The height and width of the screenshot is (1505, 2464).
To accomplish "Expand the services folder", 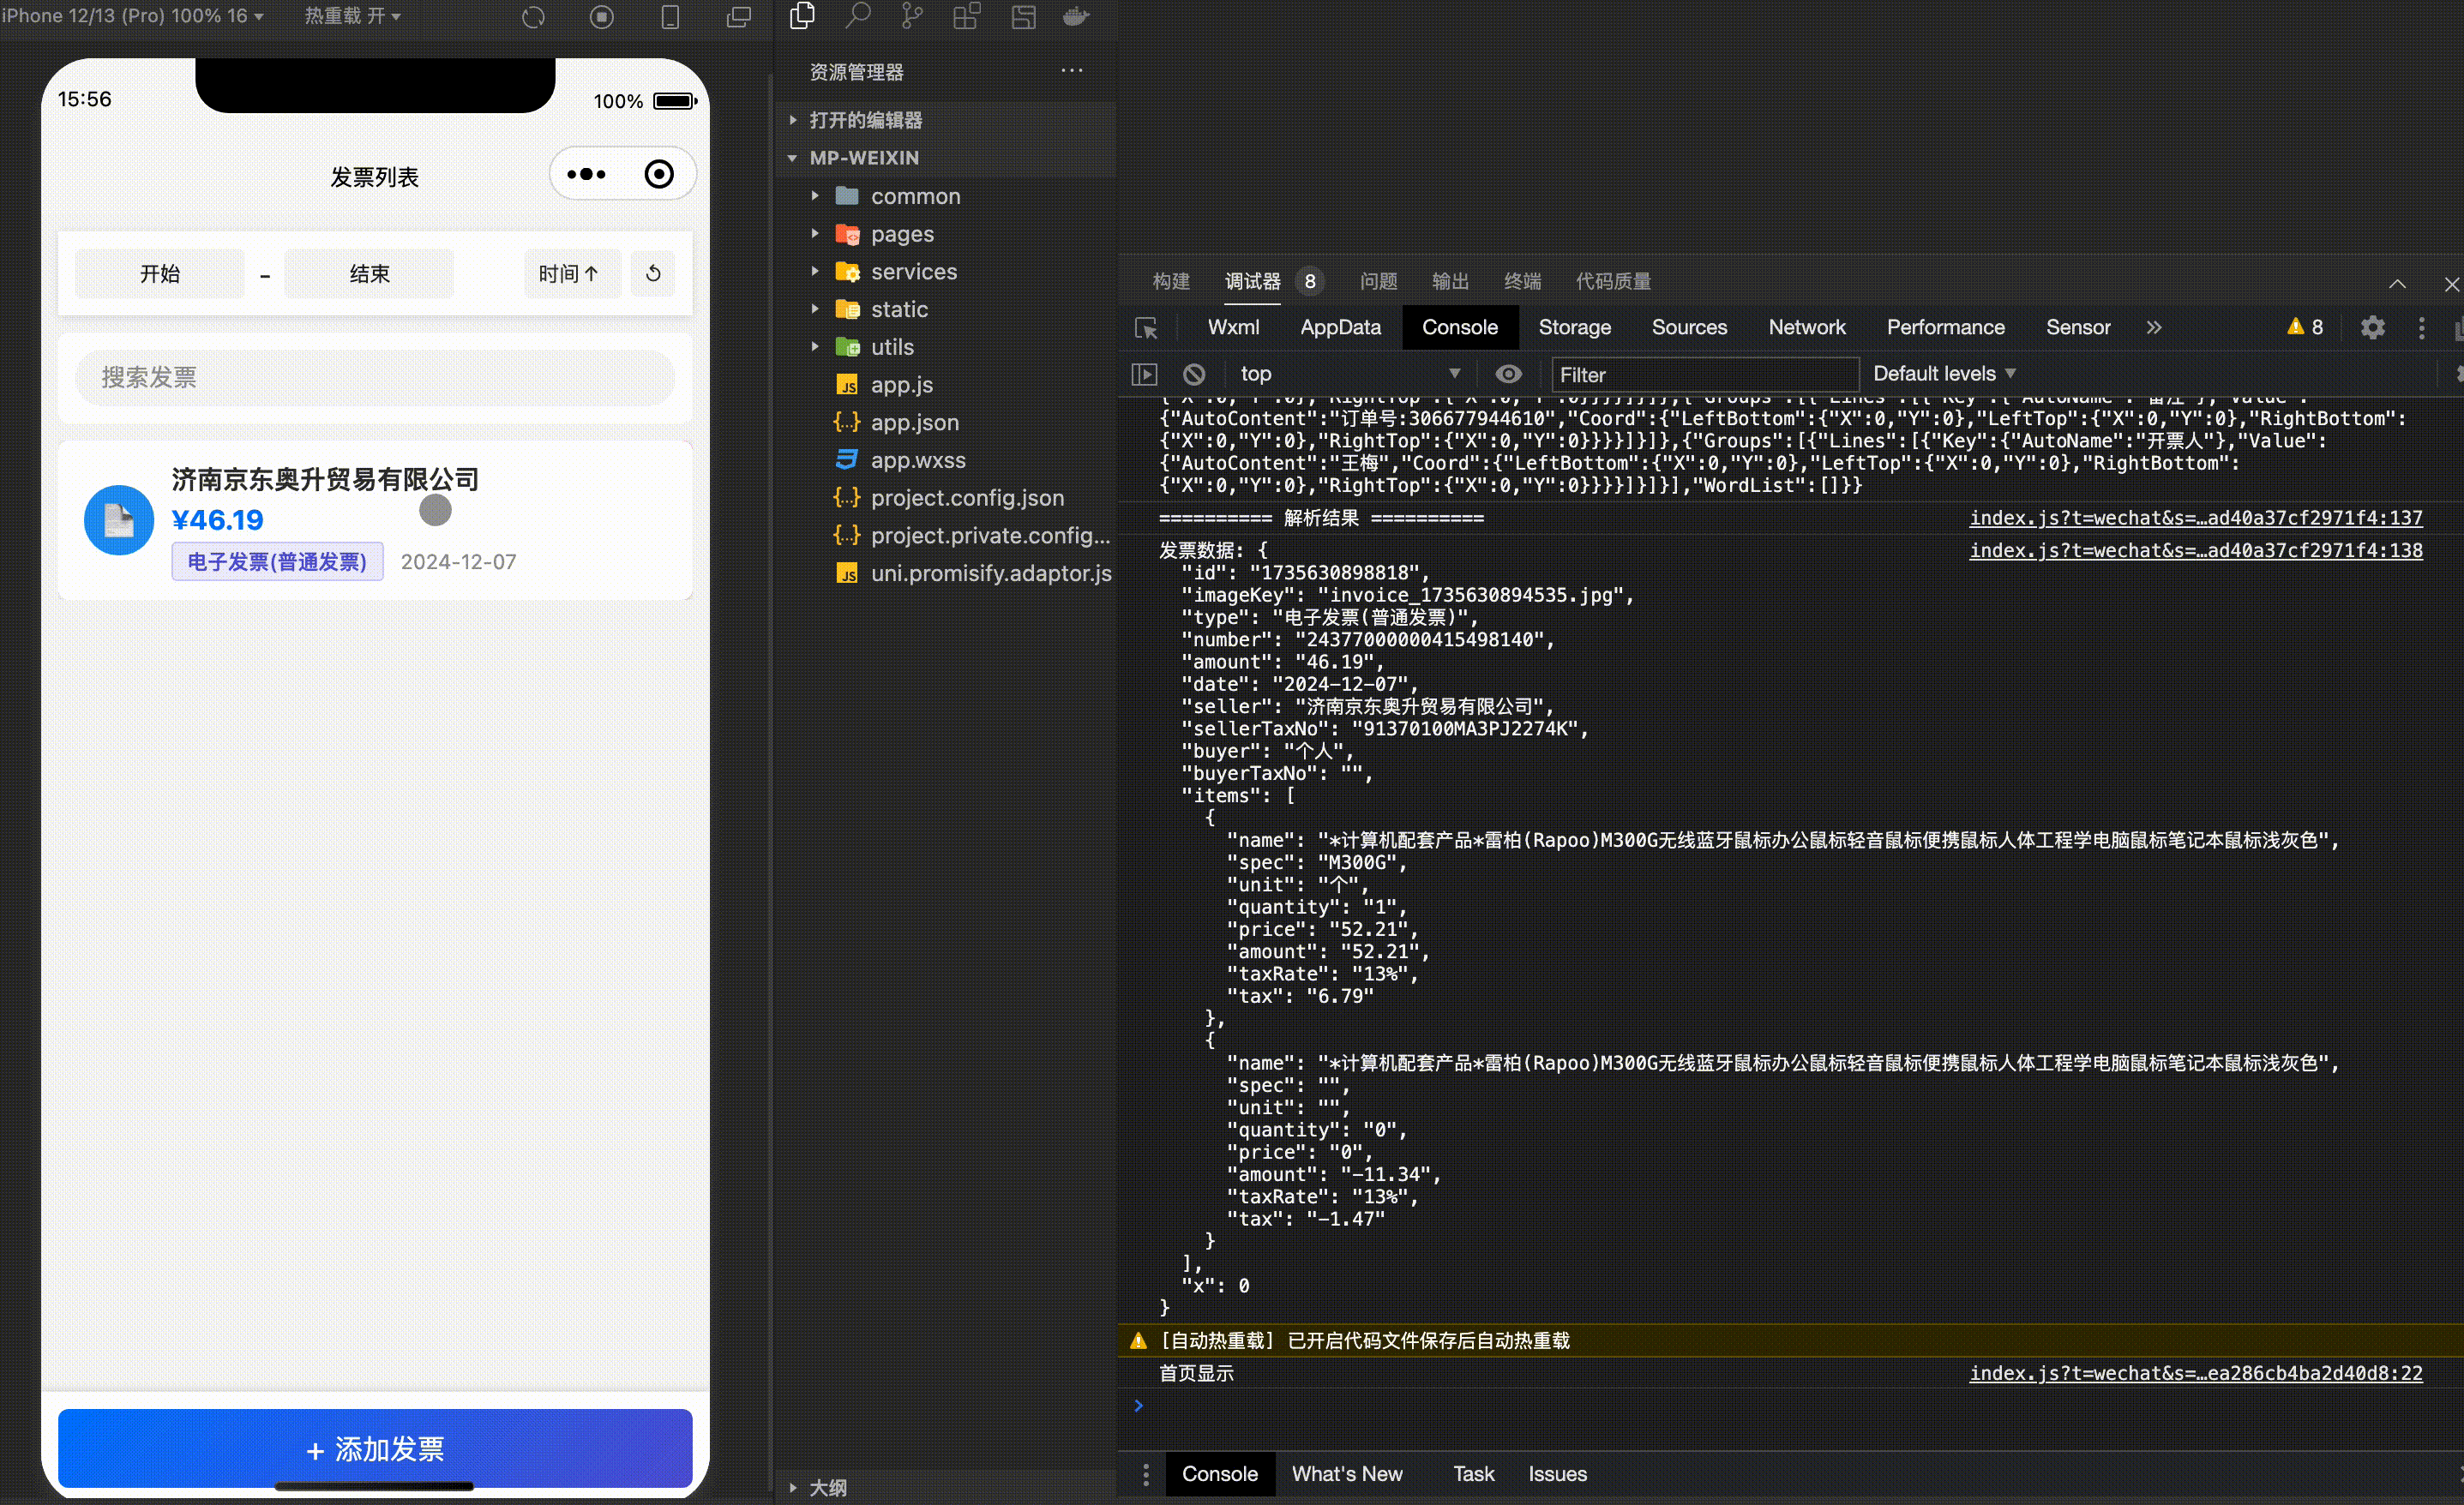I will click(x=945, y=272).
